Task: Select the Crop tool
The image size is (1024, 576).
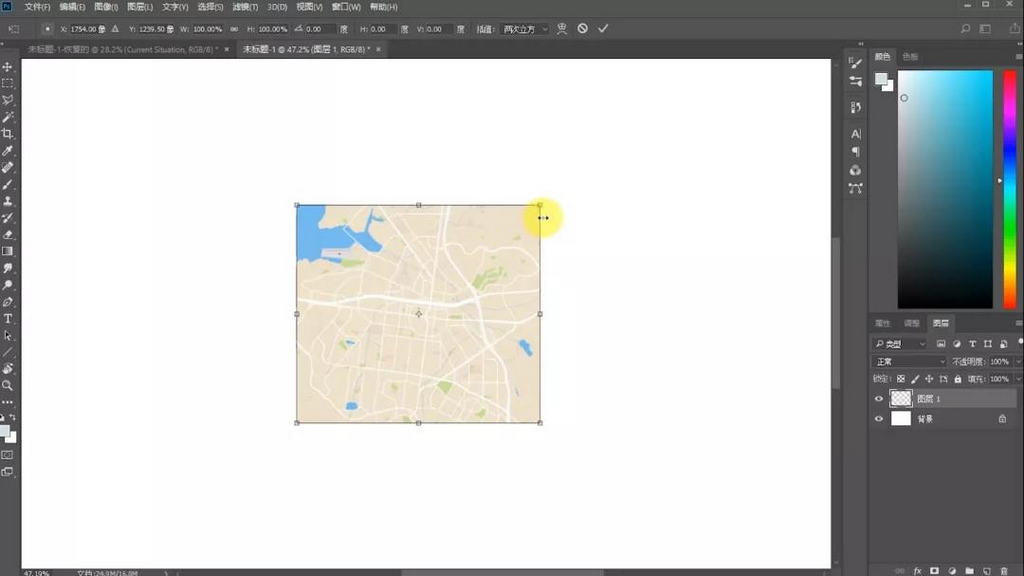Action: pos(8,134)
